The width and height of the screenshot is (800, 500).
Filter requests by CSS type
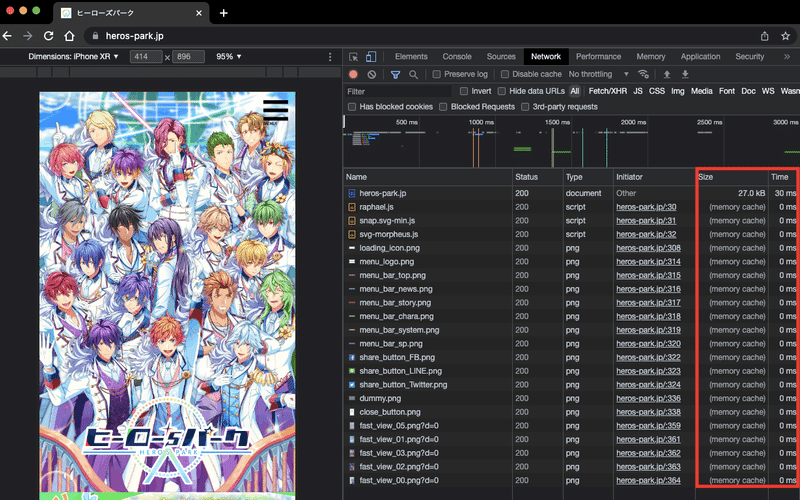(657, 91)
